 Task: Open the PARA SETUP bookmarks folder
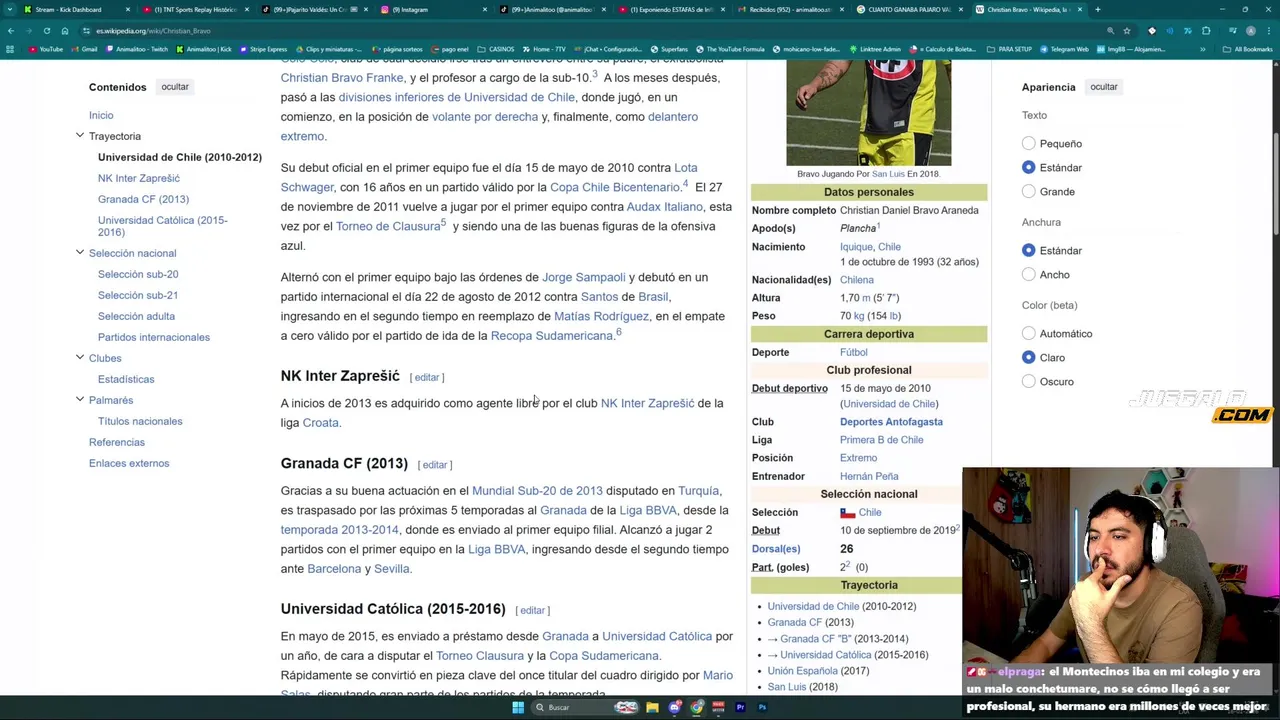(x=1009, y=49)
